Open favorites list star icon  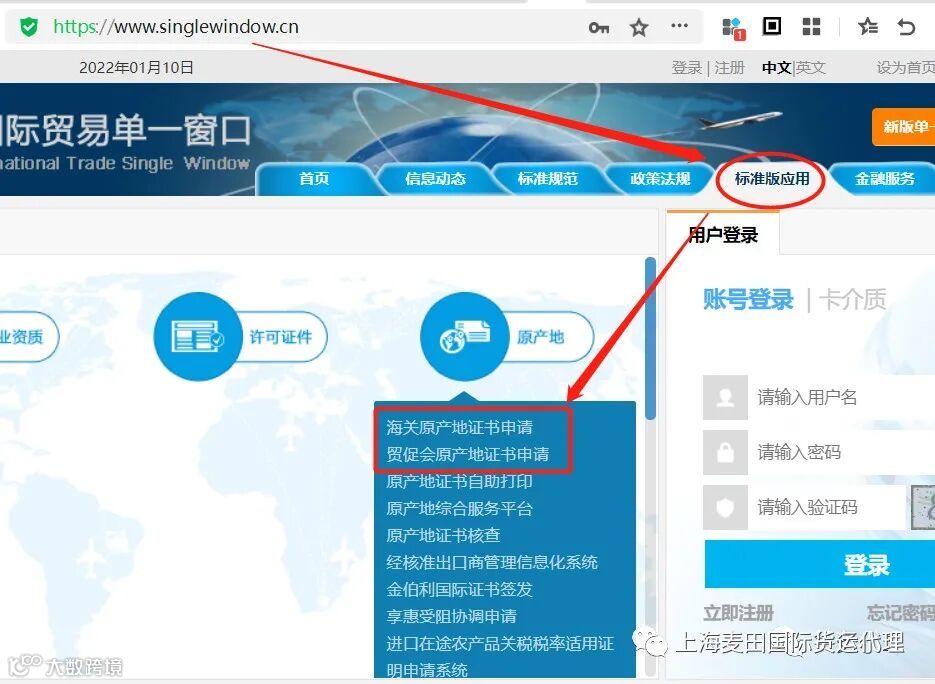868,27
